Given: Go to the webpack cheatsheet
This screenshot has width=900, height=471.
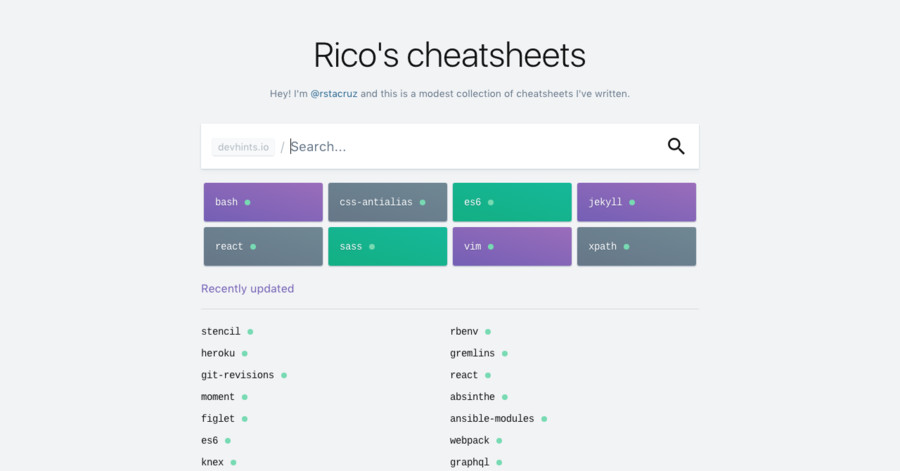Looking at the screenshot, I should pos(470,441).
